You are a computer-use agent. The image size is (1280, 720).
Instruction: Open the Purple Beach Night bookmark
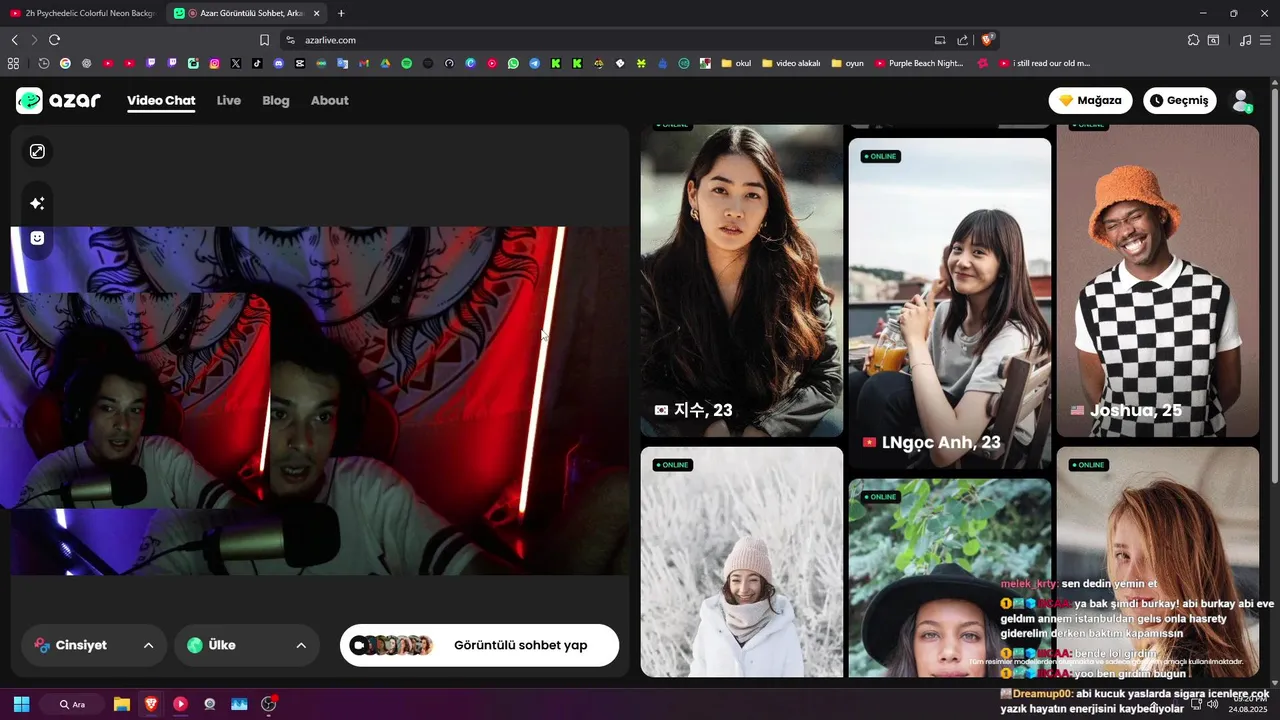tap(919, 63)
